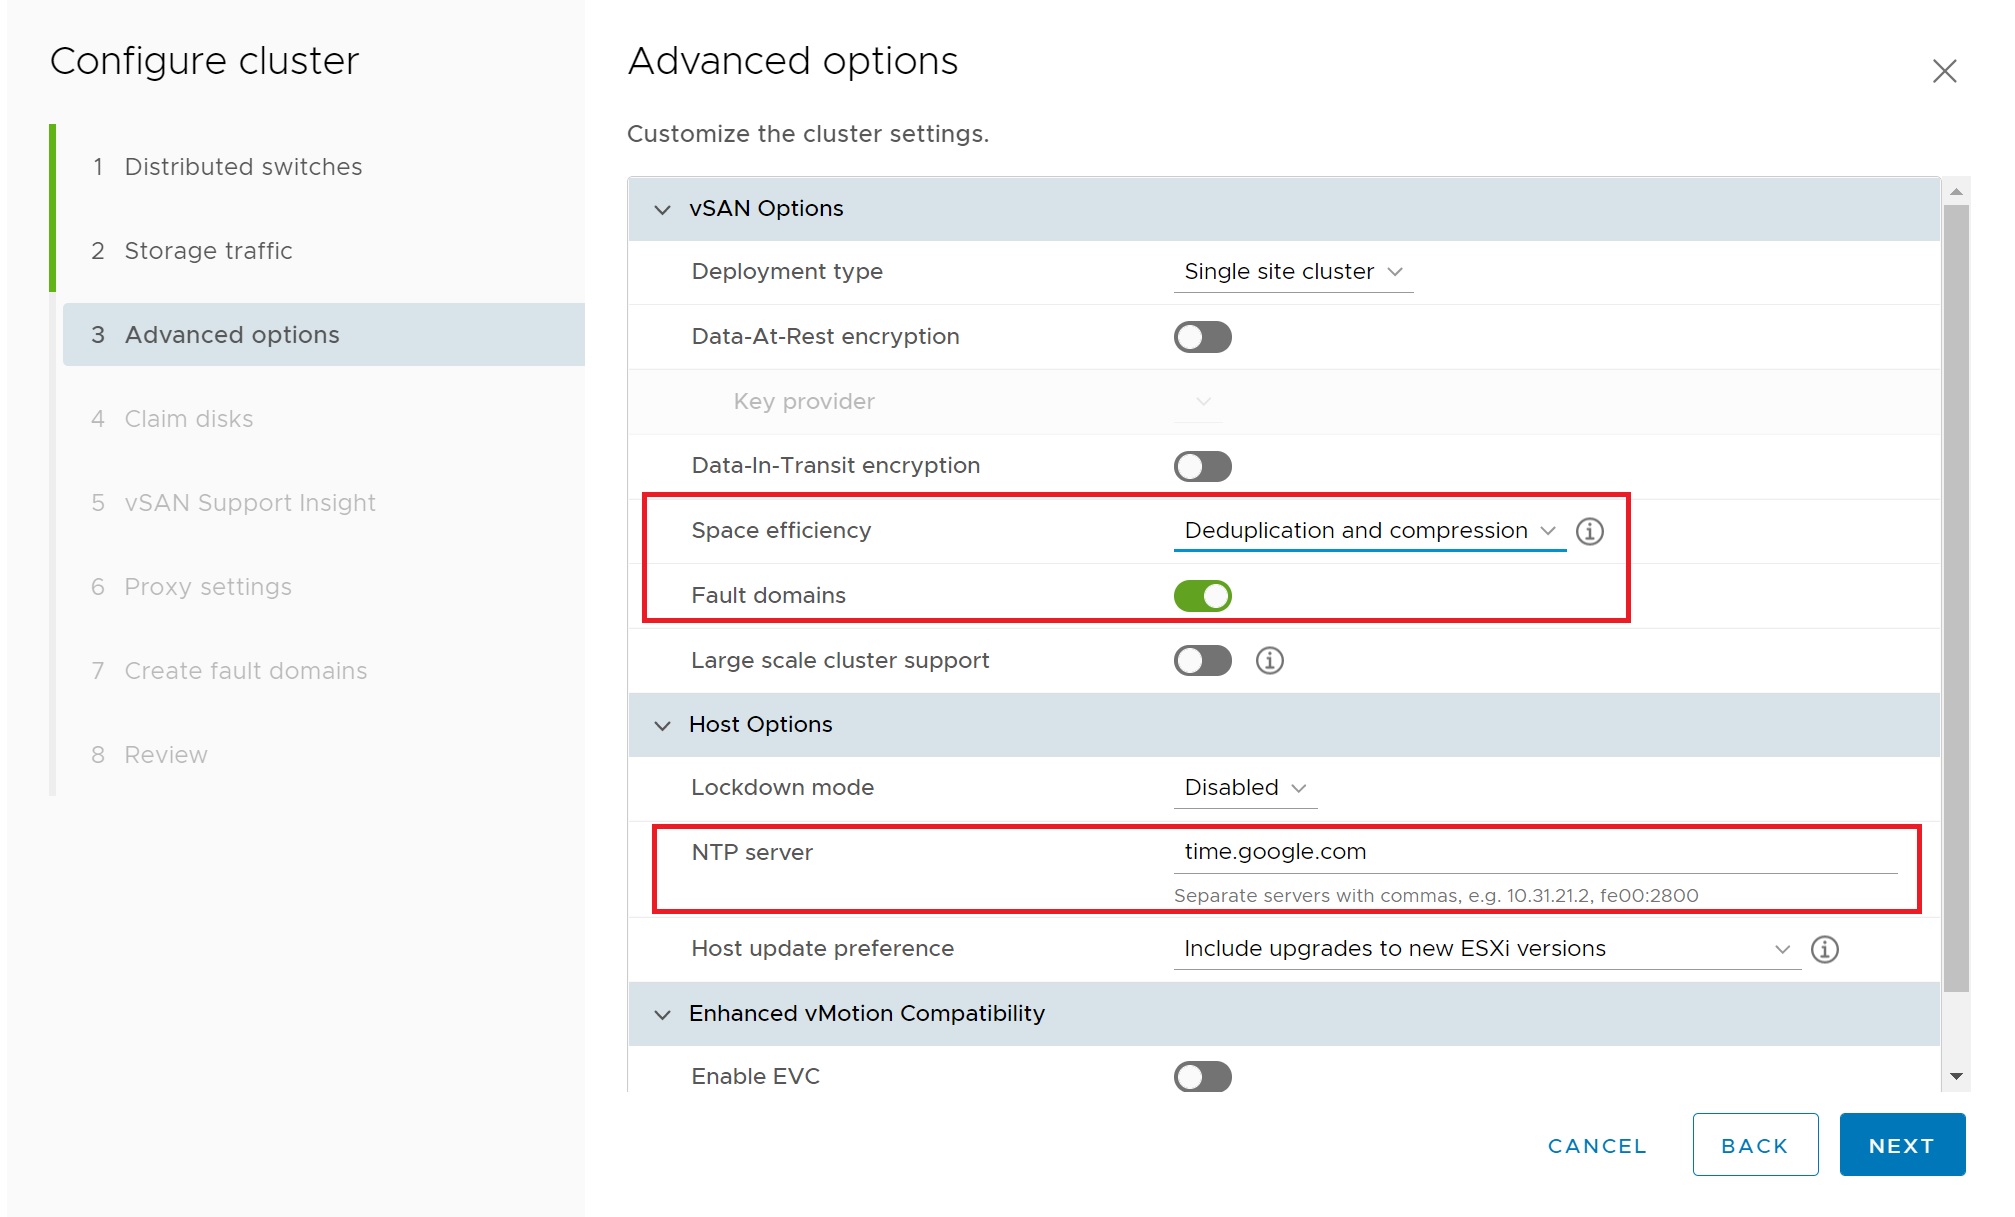Enable Data-At-Rest encryption toggle

(1202, 337)
